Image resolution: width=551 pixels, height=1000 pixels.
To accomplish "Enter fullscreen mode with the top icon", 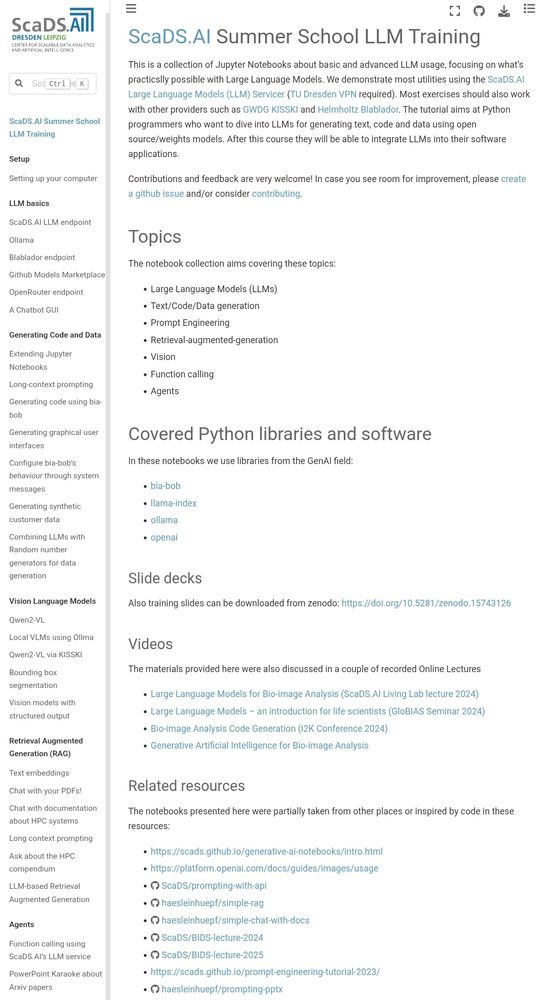I will click(455, 10).
